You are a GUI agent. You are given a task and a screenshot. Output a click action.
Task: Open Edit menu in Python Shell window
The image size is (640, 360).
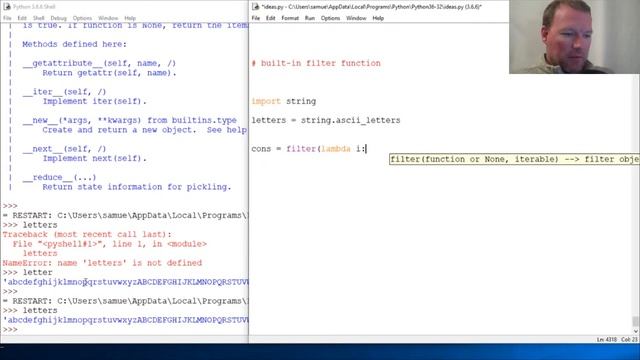click(22, 18)
